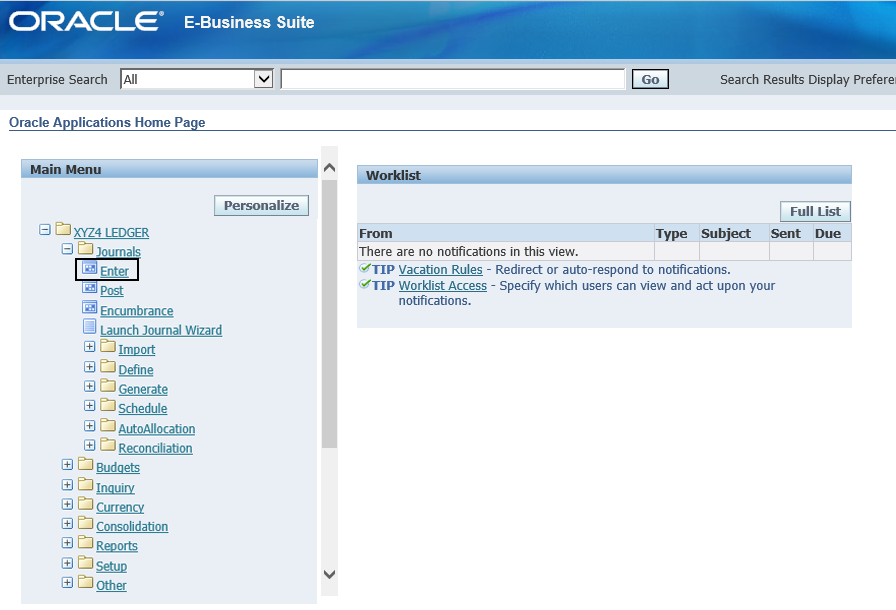This screenshot has width=896, height=610.
Task: Click the Journals folder icon
Action: tap(86, 248)
